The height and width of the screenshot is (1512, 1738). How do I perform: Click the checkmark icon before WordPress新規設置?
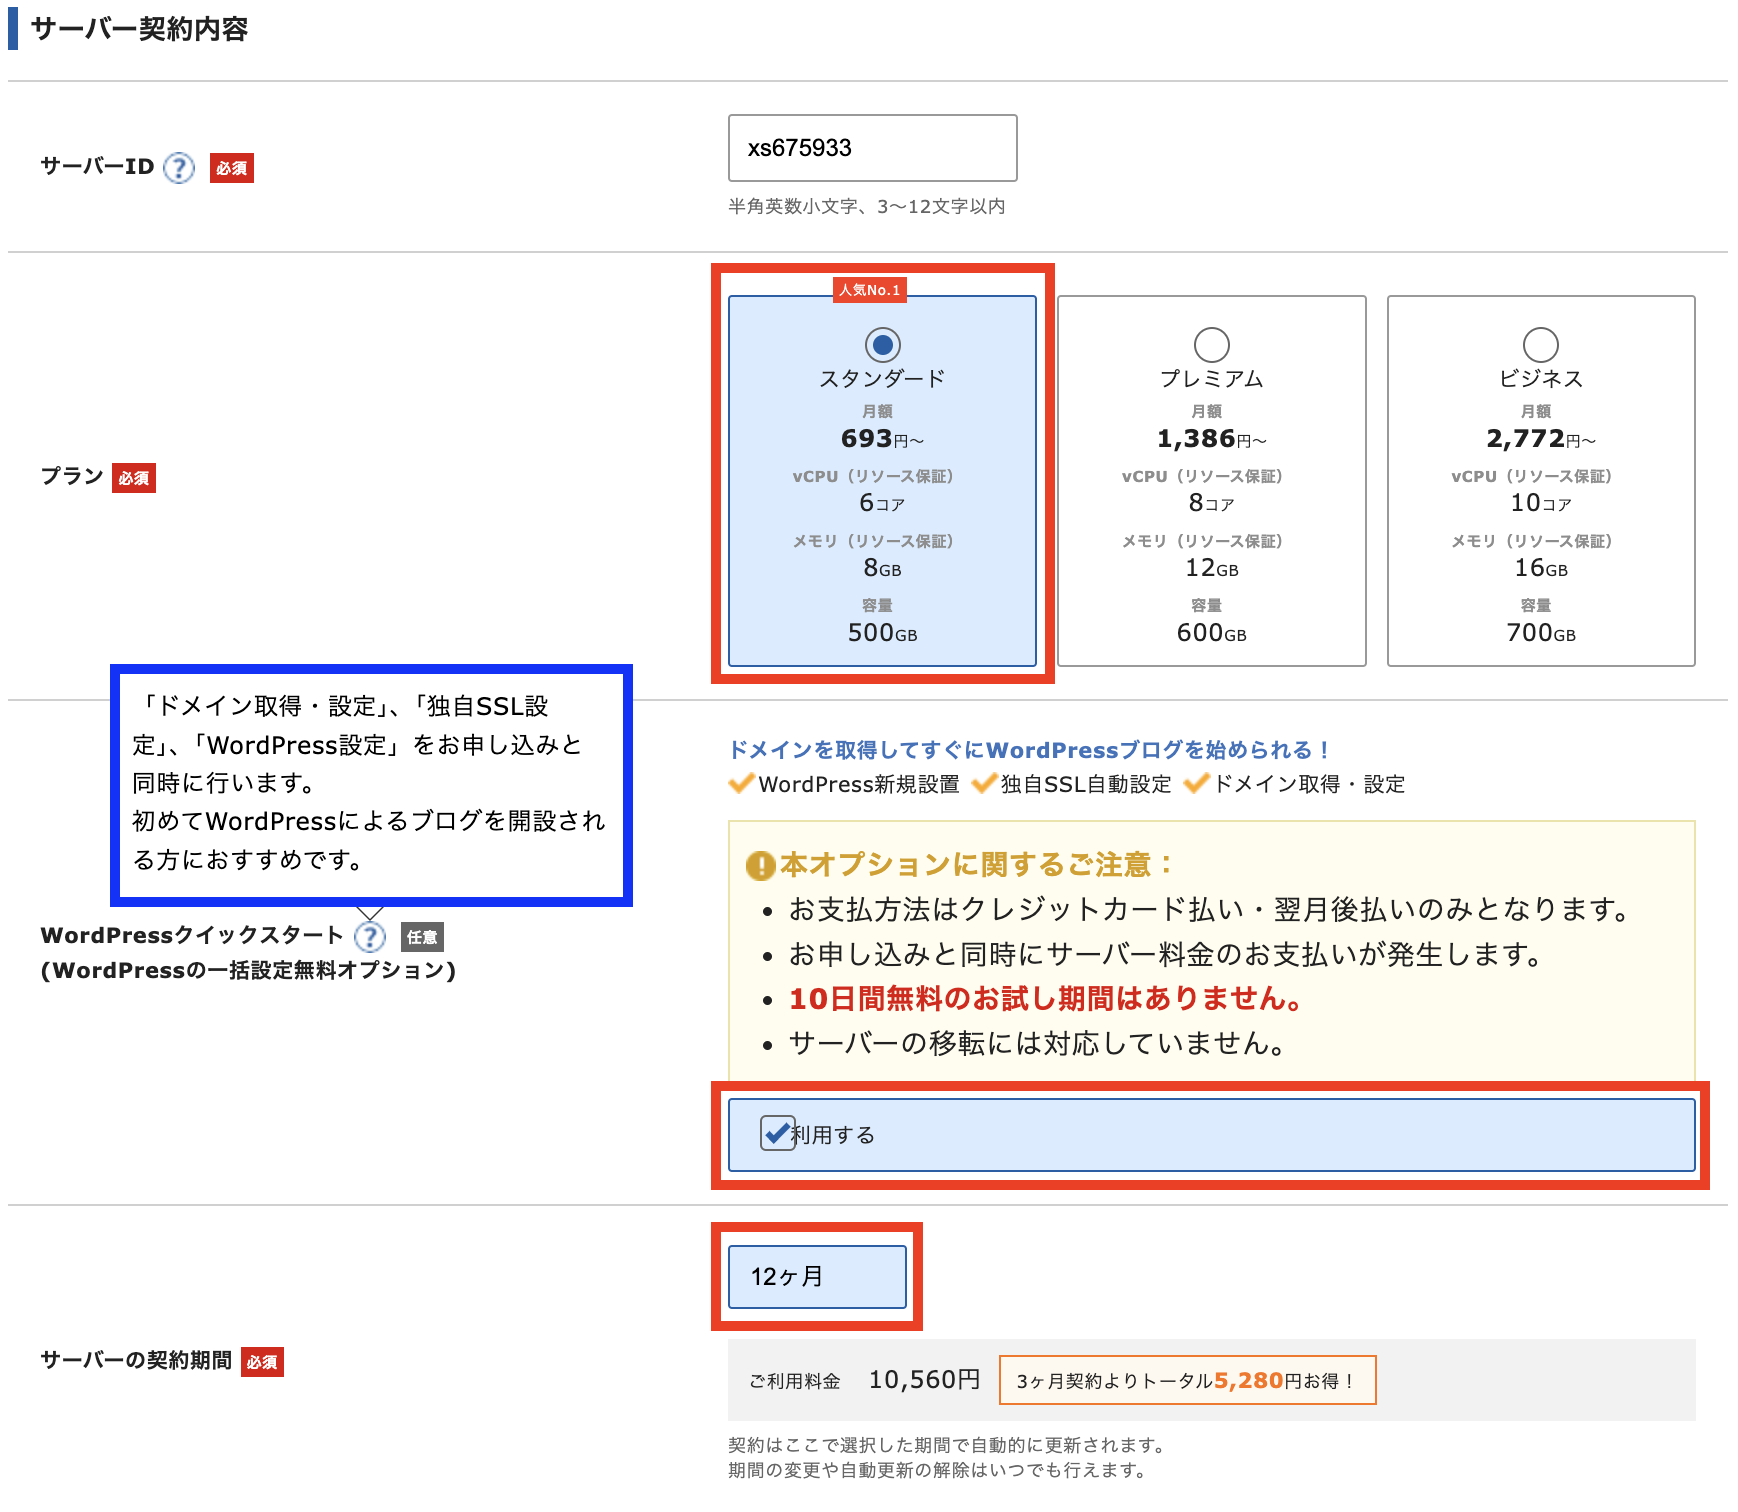pos(741,783)
